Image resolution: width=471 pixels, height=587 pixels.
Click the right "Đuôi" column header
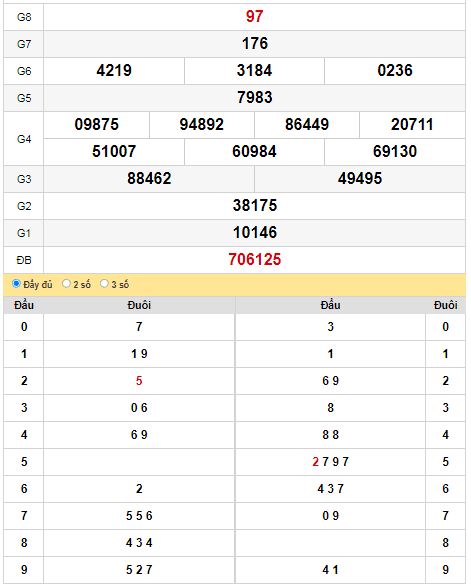tap(445, 305)
